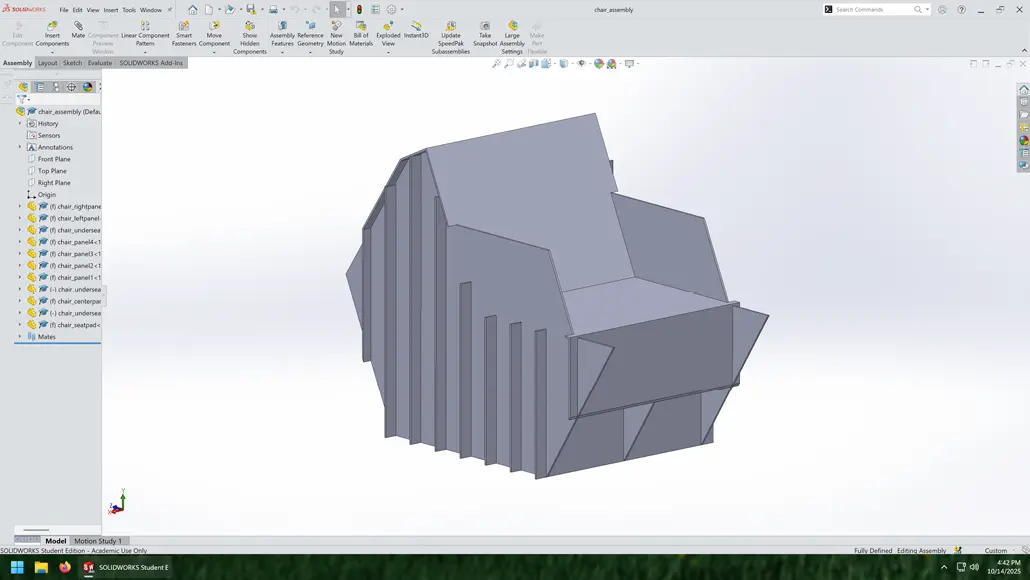Image resolution: width=1030 pixels, height=580 pixels.
Task: Open the Bill of Materials tool
Action: click(x=361, y=31)
